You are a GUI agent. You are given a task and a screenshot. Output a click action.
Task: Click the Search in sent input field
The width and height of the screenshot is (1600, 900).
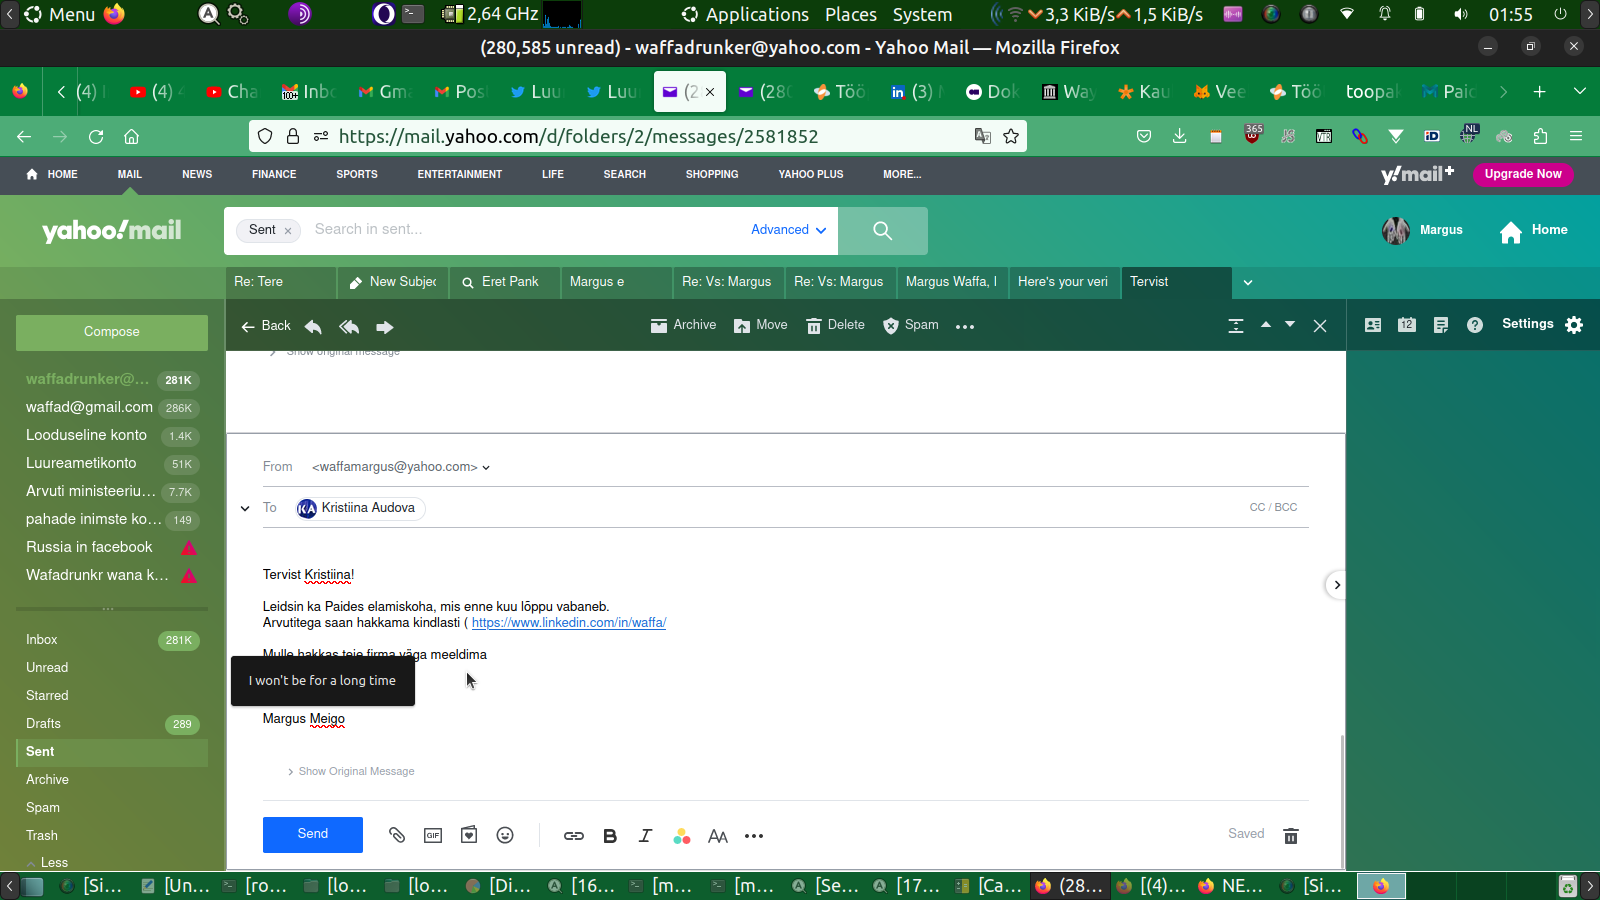click(525, 230)
